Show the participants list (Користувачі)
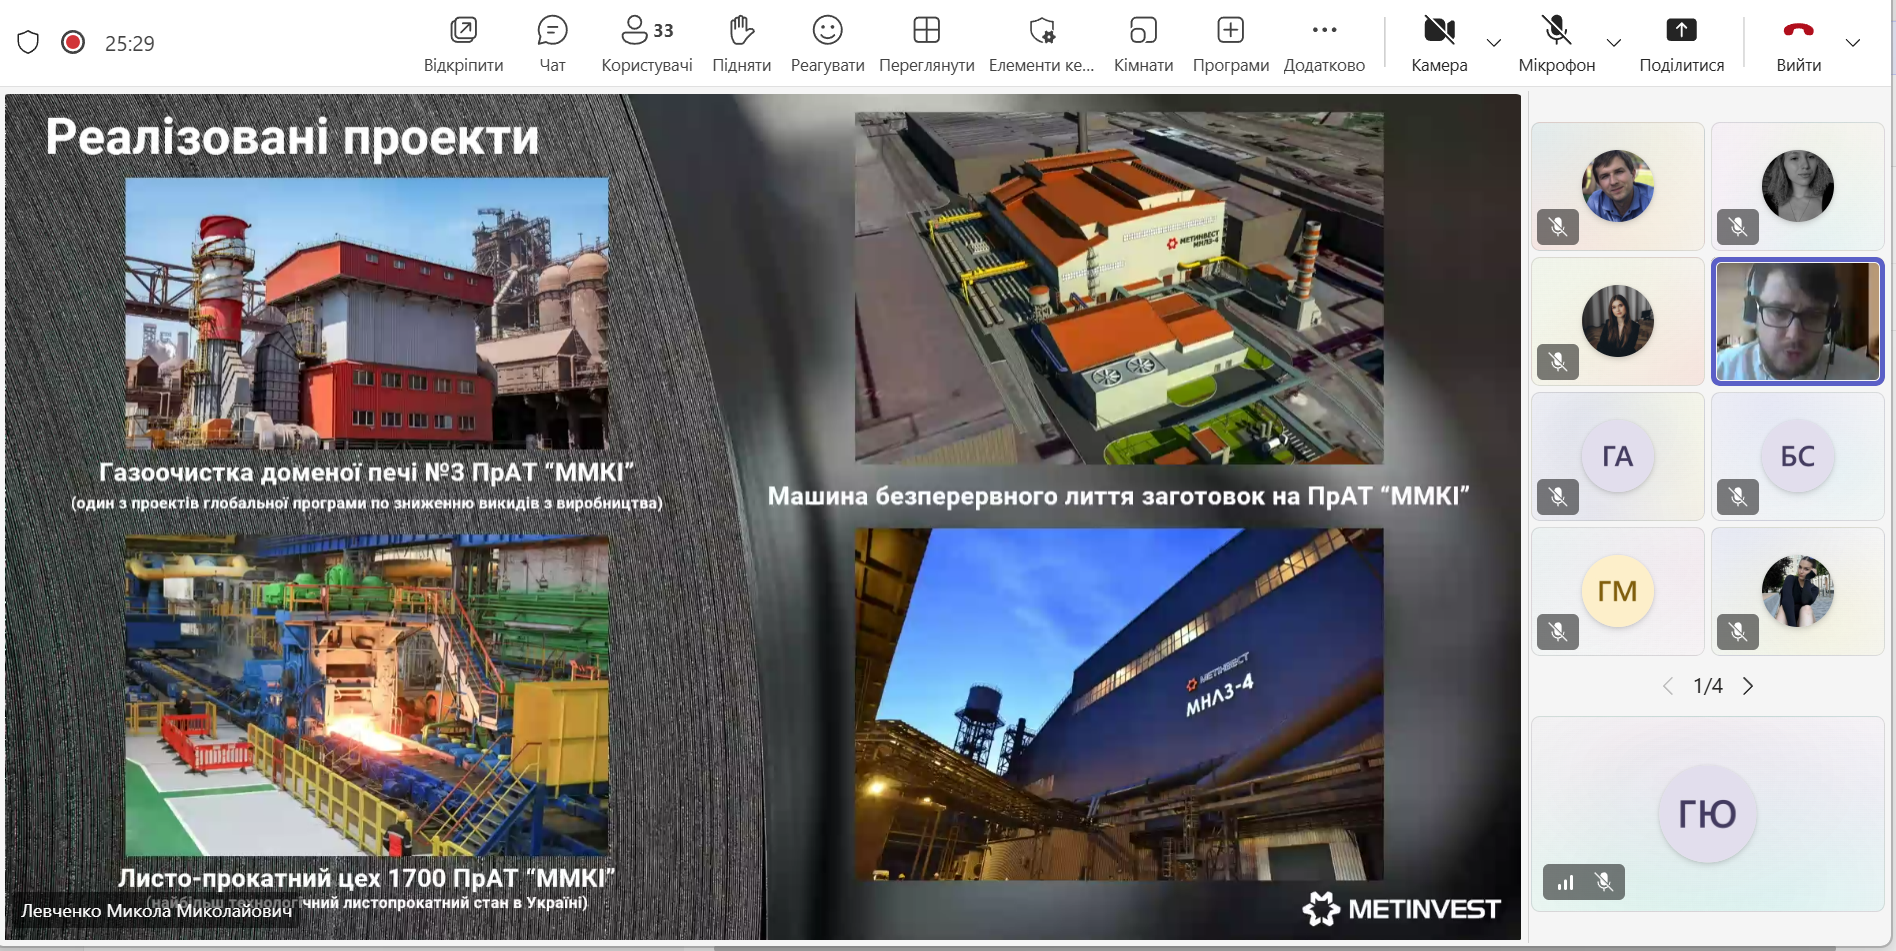This screenshot has width=1896, height=951. pyautogui.click(x=646, y=43)
